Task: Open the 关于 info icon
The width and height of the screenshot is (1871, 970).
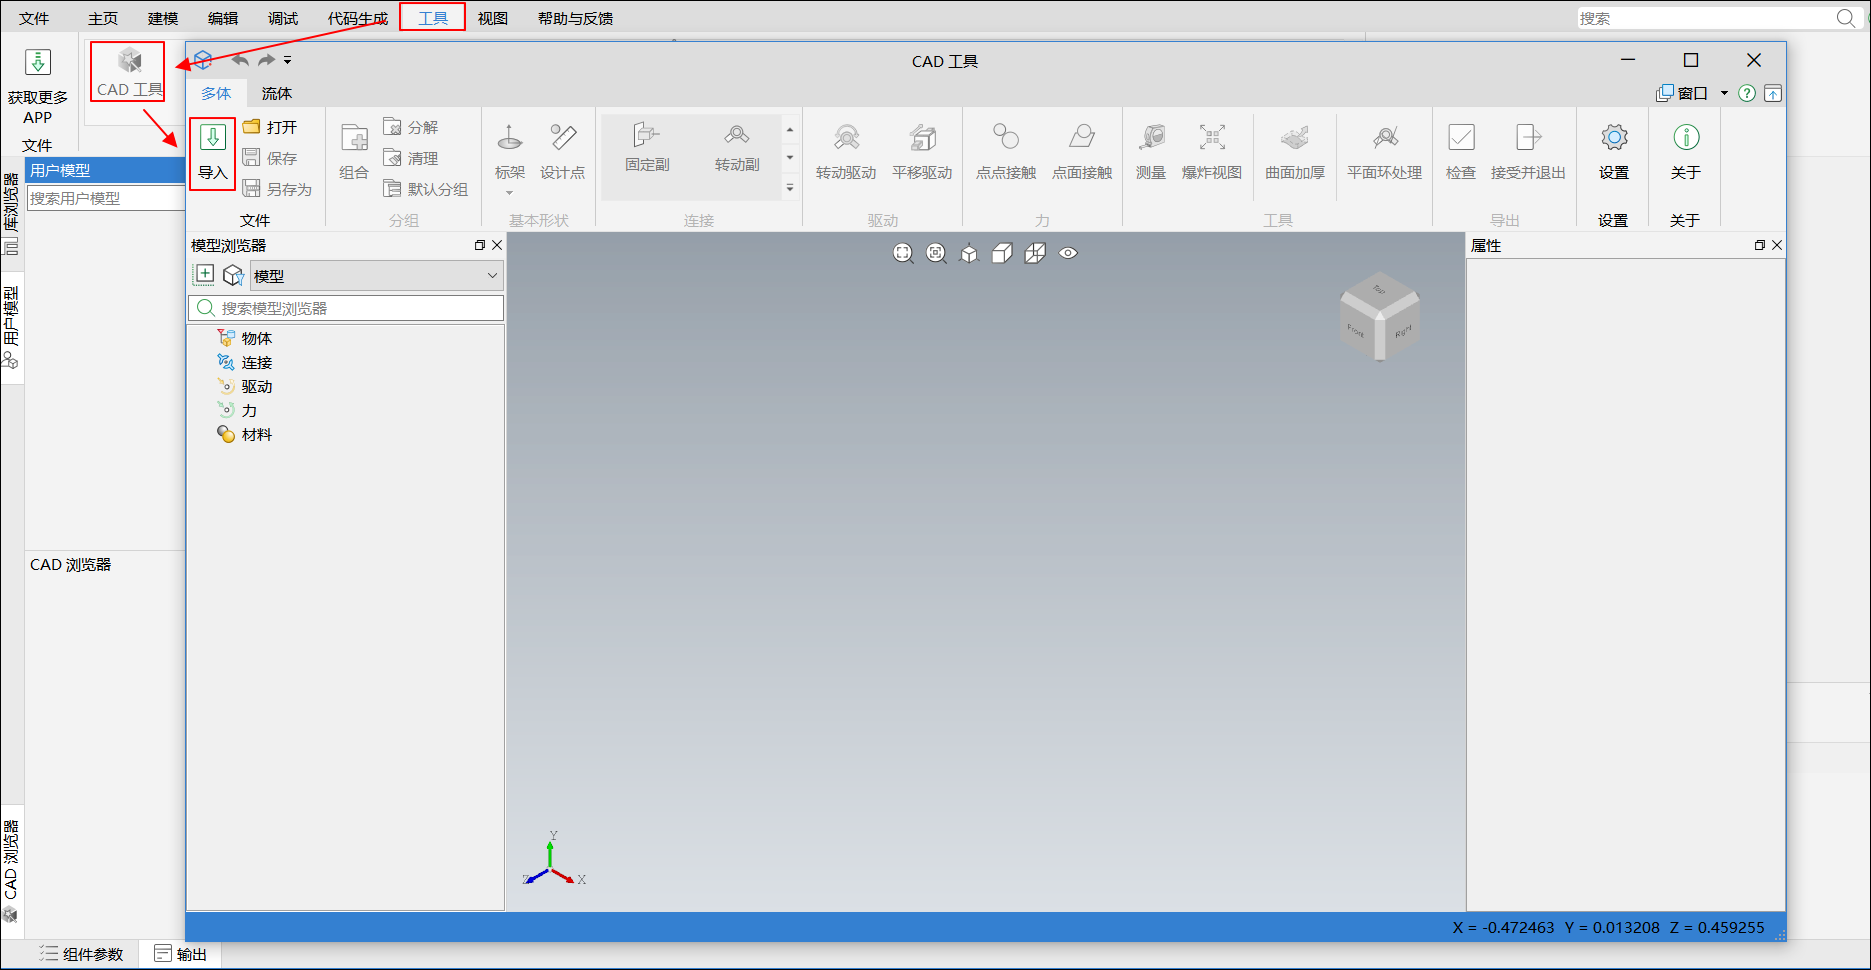Action: coord(1685,138)
